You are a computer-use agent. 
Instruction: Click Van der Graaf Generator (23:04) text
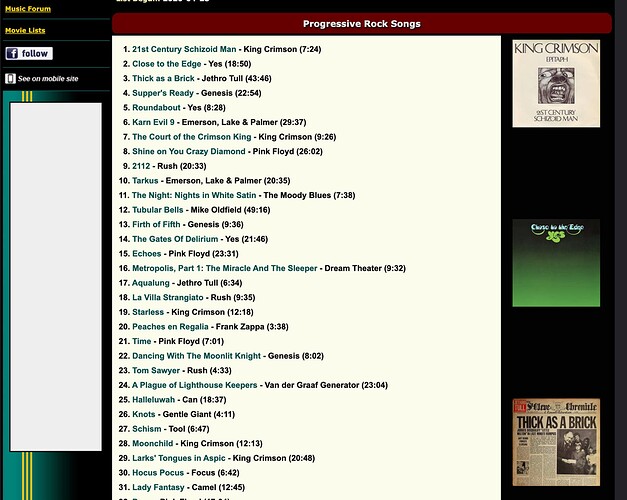click(x=326, y=385)
